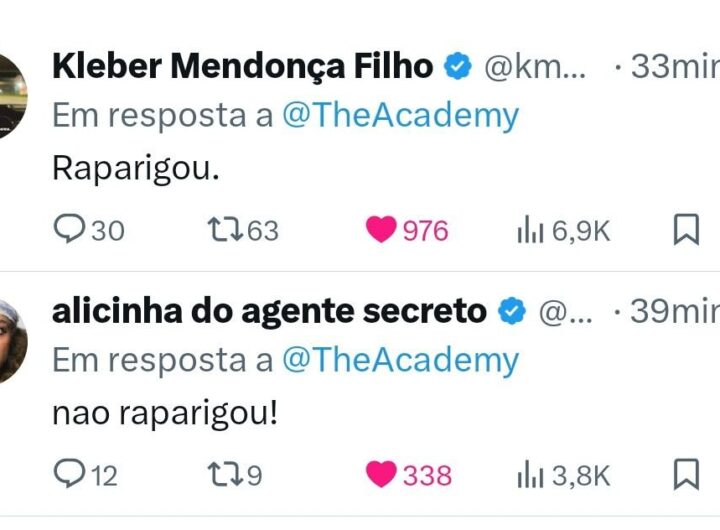
Task: Reply to alicinha's 'nao raparigou!' tweet
Action: [x=85, y=474]
